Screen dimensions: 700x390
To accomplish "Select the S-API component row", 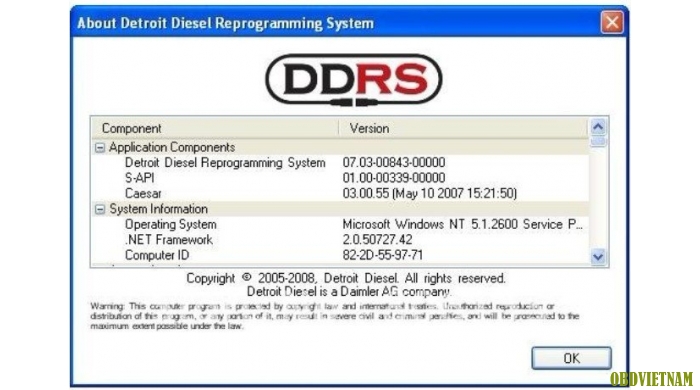I will click(340, 178).
